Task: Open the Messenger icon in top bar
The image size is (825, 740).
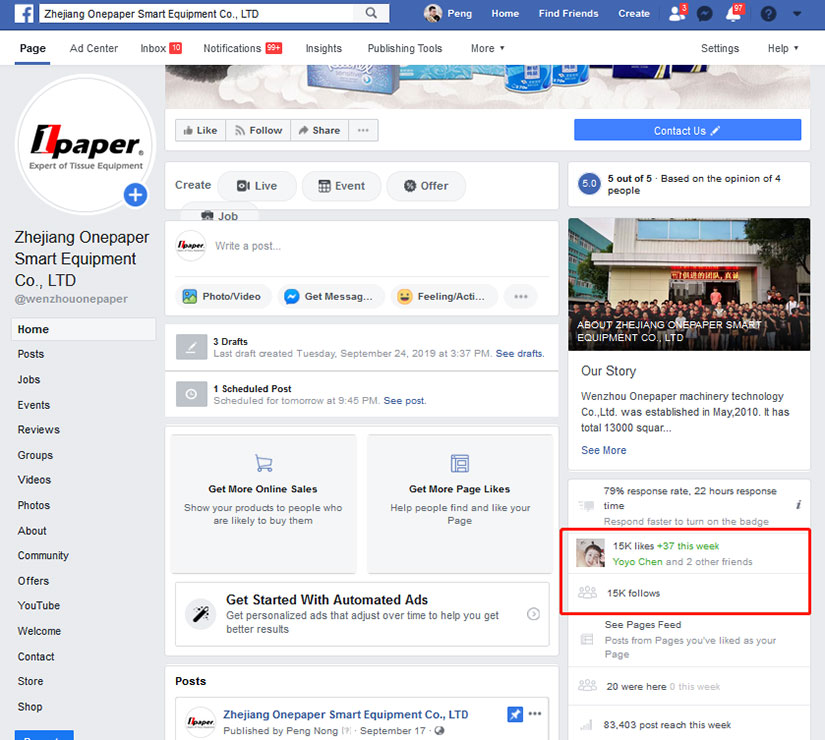Action: click(x=705, y=14)
